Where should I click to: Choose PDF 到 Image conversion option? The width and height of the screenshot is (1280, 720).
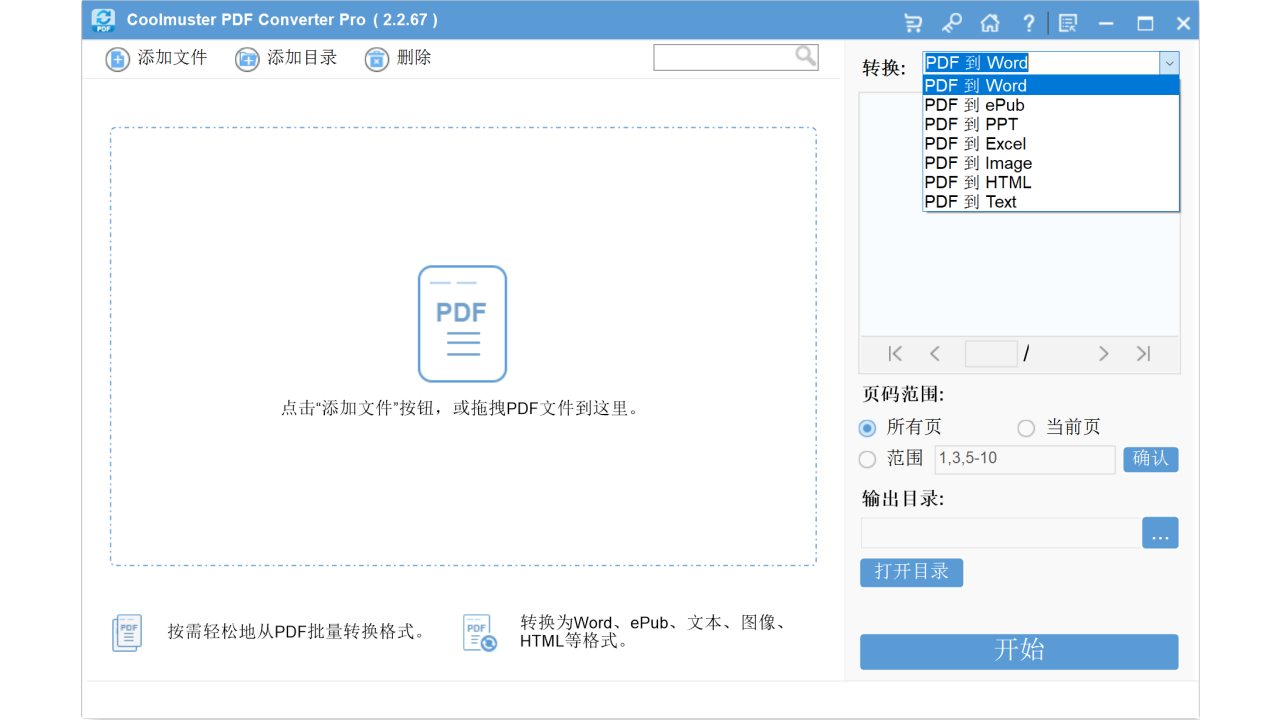[x=975, y=162]
